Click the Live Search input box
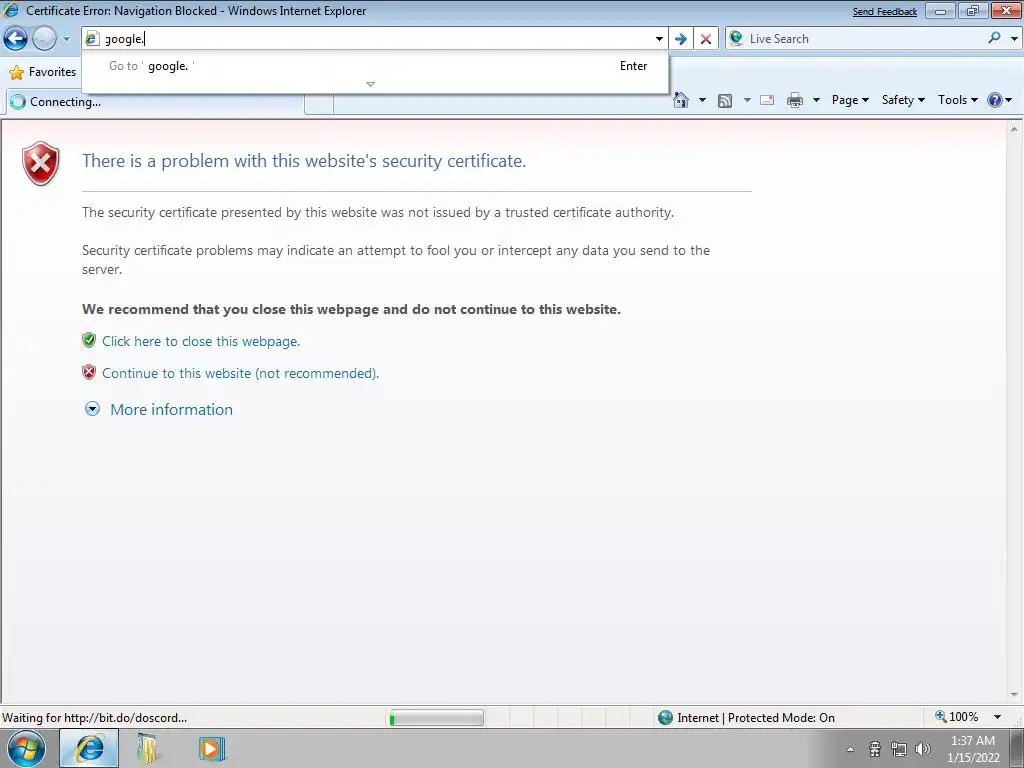Viewport: 1024px width, 768px height. point(863,39)
